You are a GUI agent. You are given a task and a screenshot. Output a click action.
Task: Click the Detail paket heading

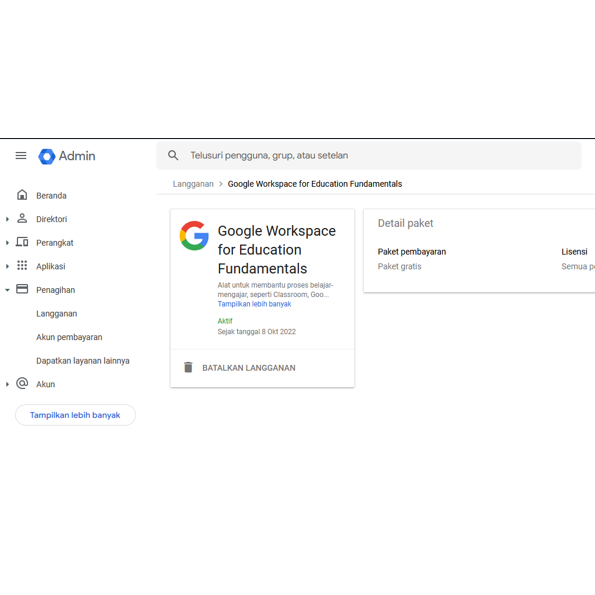(x=405, y=223)
